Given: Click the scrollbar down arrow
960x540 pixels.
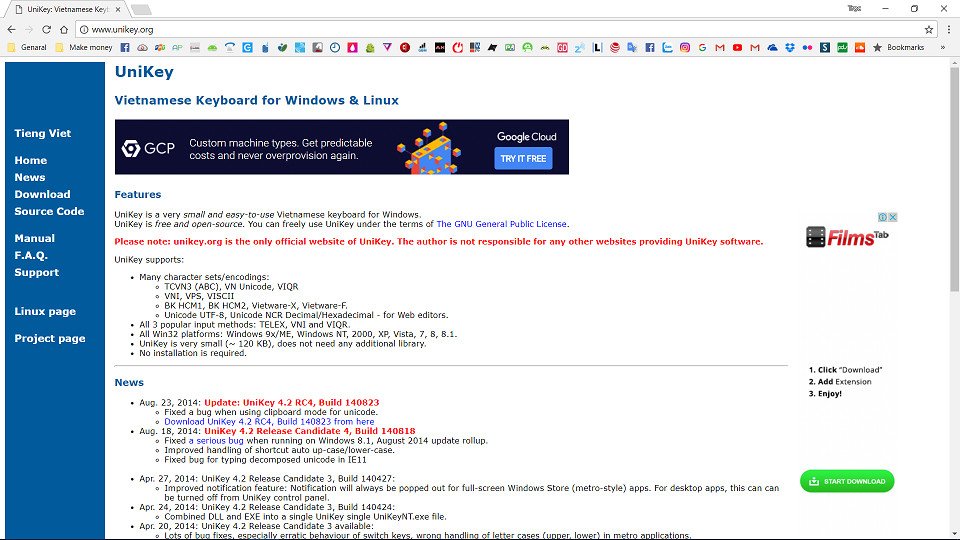Looking at the screenshot, I should pyautogui.click(x=954, y=534).
